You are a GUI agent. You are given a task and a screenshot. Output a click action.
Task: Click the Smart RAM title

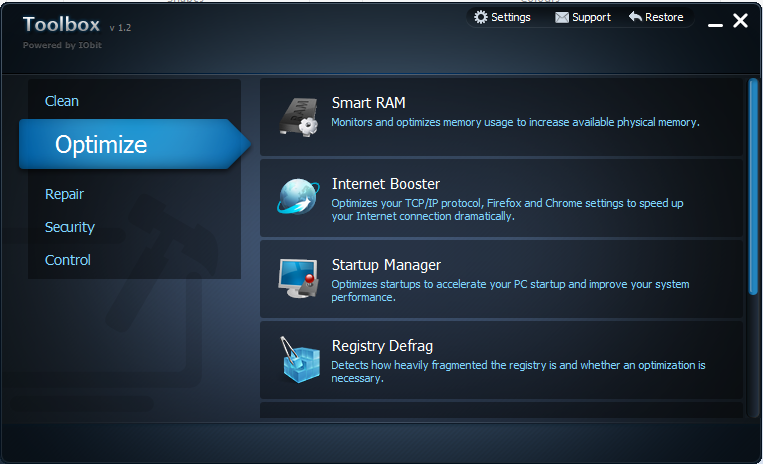[x=368, y=103]
